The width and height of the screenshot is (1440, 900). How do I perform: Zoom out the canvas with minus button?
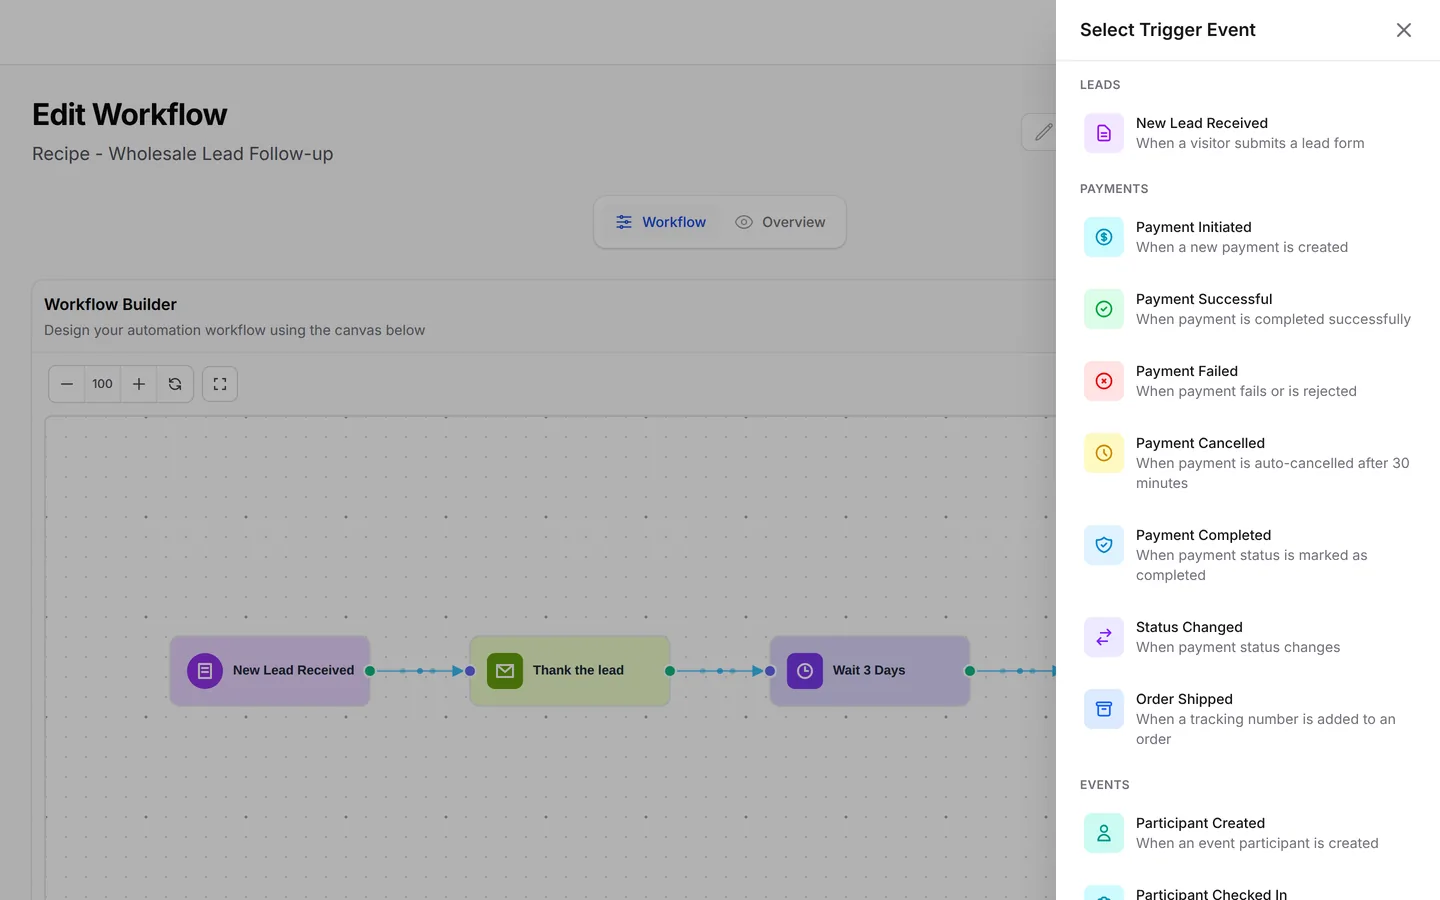(67, 384)
